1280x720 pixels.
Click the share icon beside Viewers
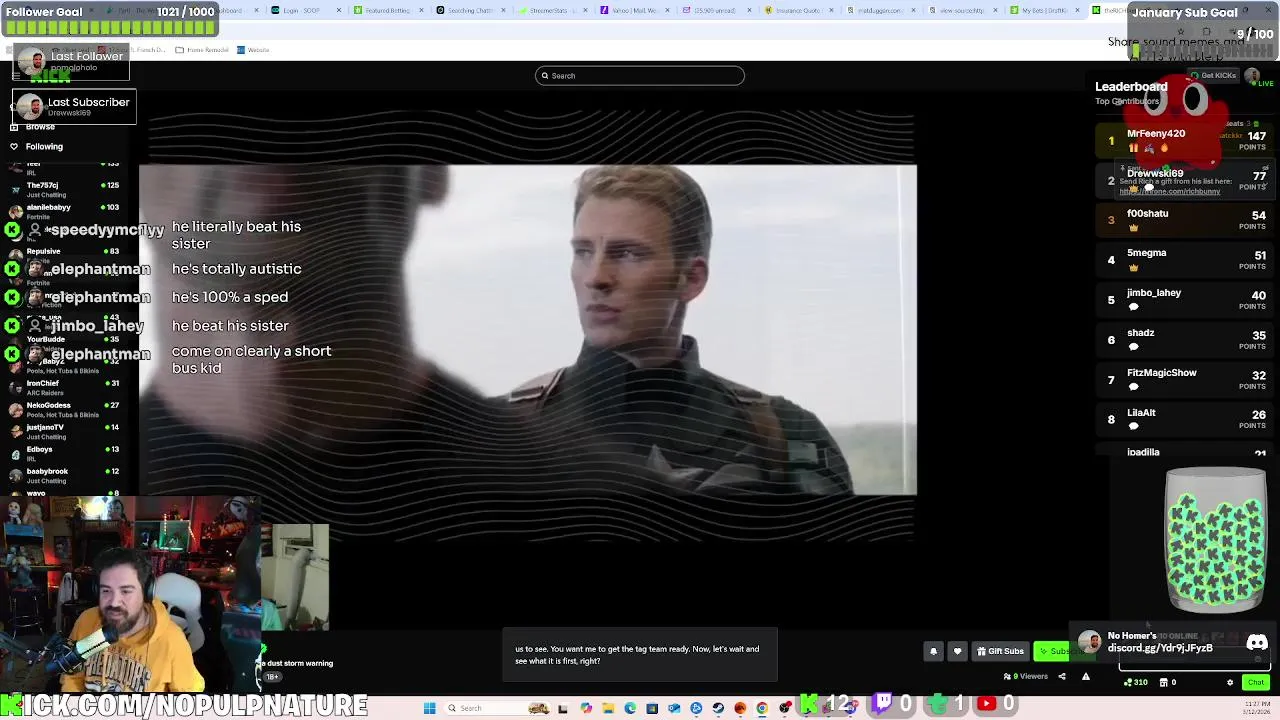1062,676
